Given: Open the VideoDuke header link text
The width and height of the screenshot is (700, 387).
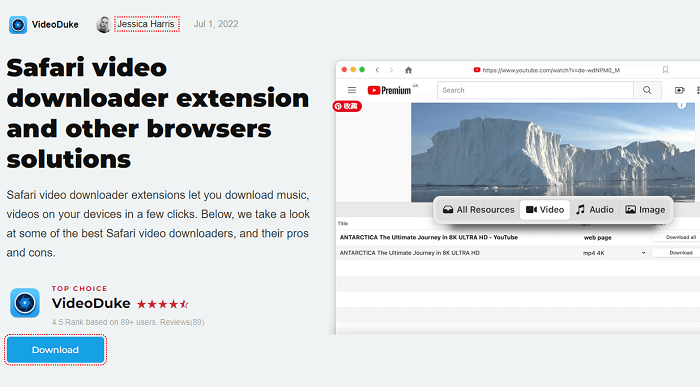Looking at the screenshot, I should pos(55,25).
